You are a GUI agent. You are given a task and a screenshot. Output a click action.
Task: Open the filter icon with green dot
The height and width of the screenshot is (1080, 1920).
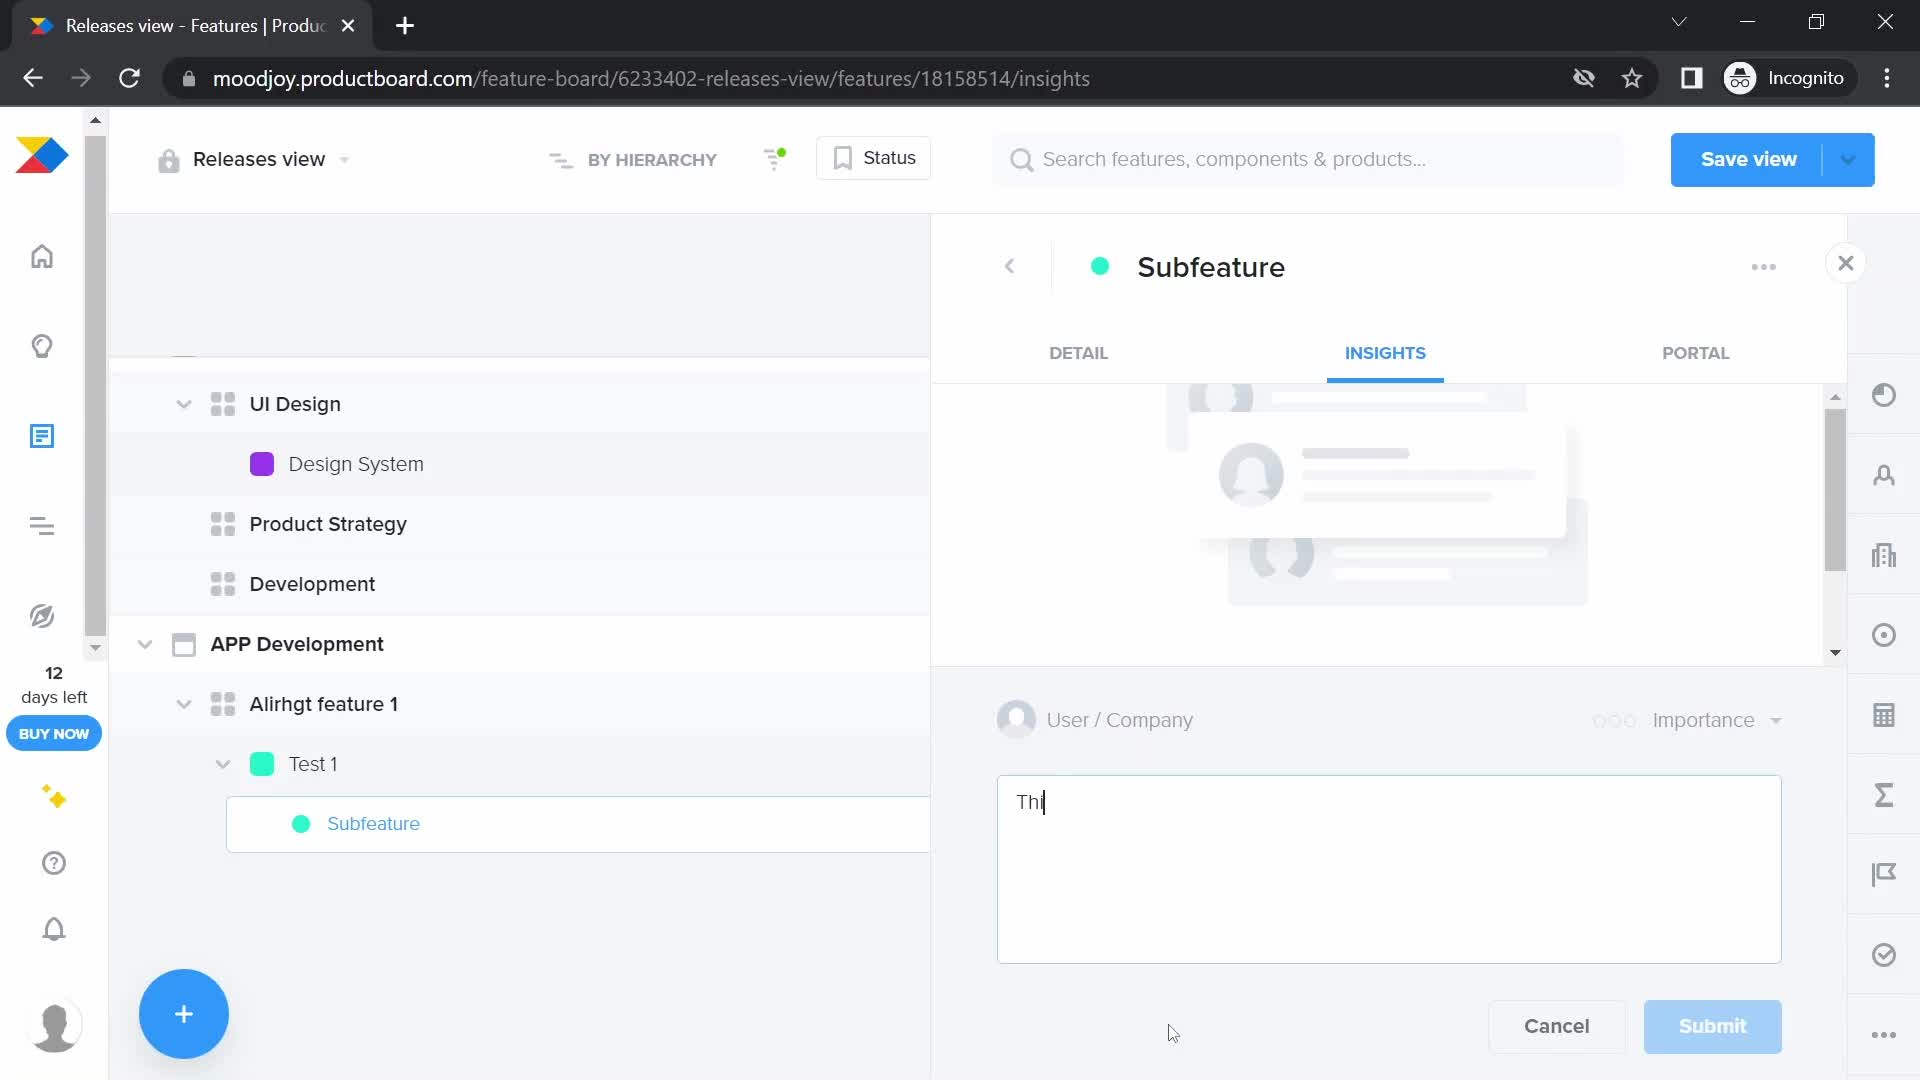(x=775, y=158)
